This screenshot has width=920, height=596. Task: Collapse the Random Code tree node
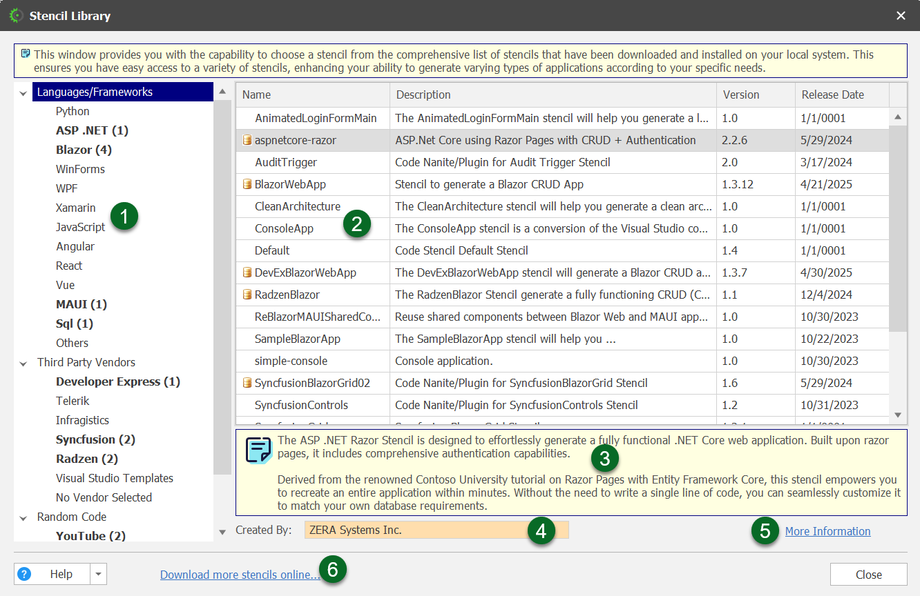click(23, 518)
